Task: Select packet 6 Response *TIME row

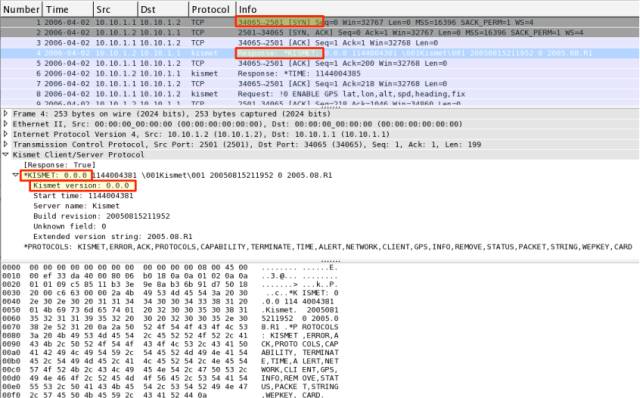Action: (320, 73)
